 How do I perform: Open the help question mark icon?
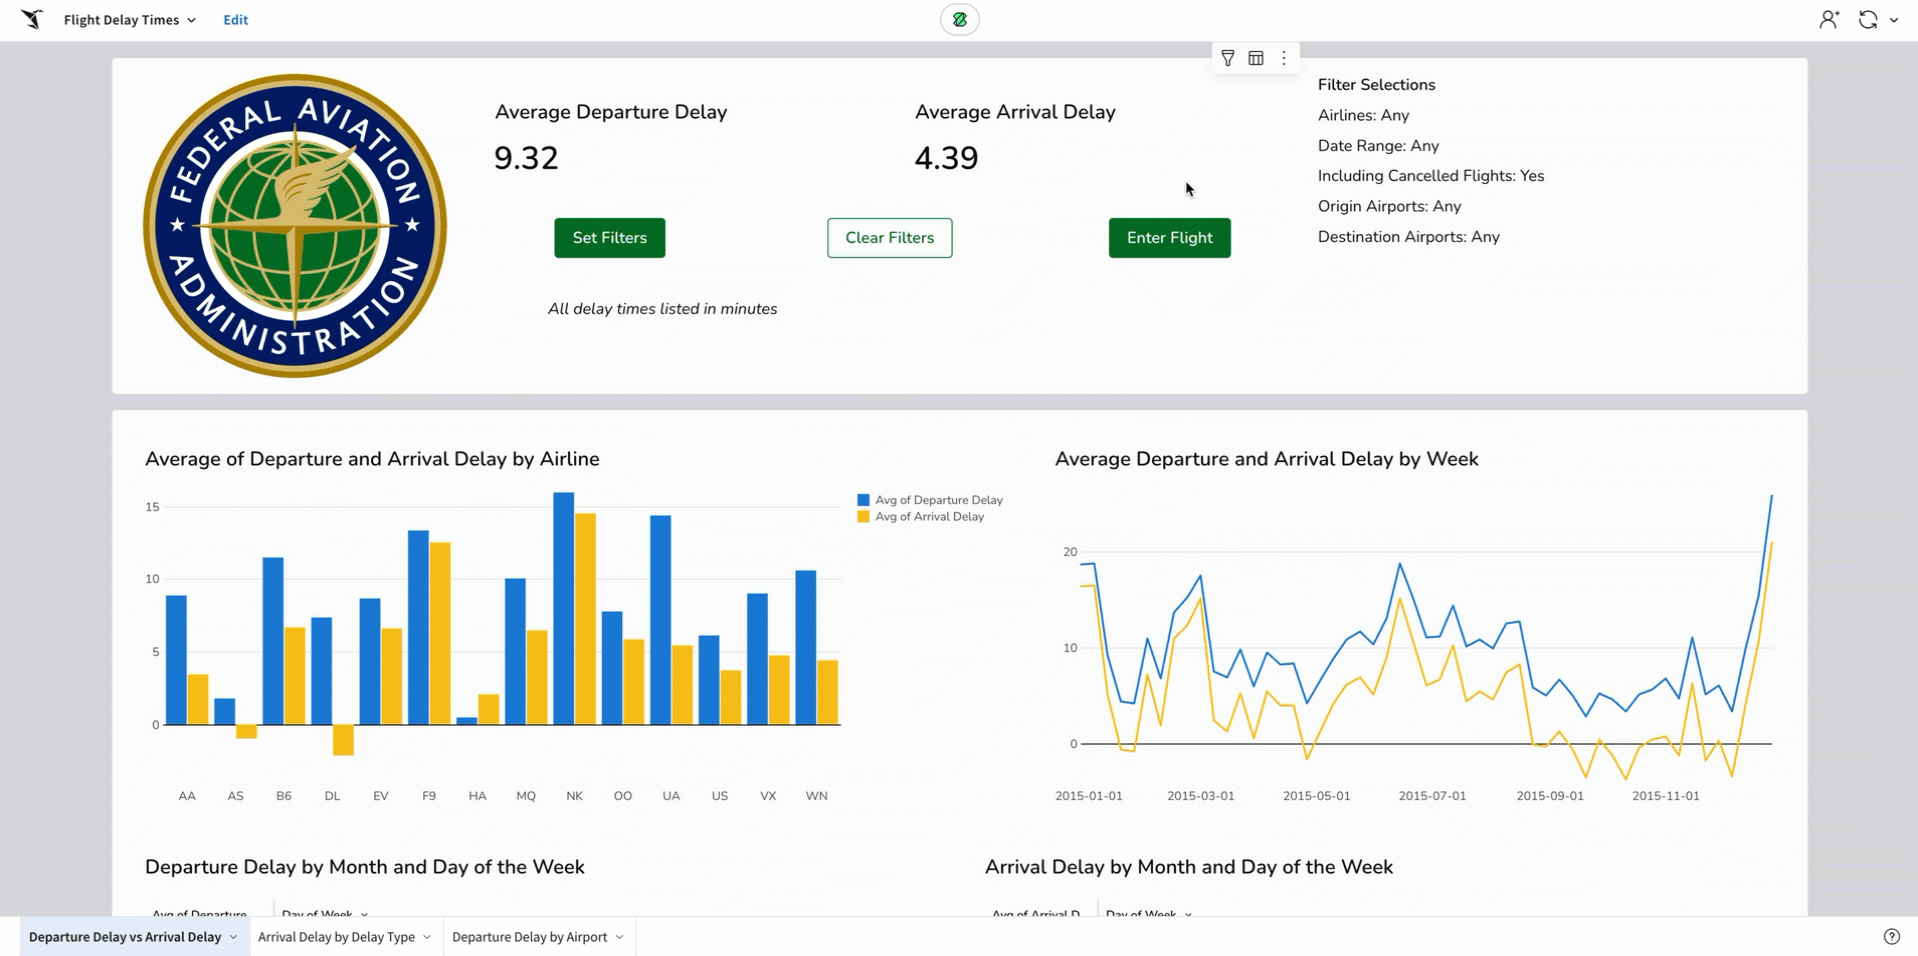click(1891, 936)
